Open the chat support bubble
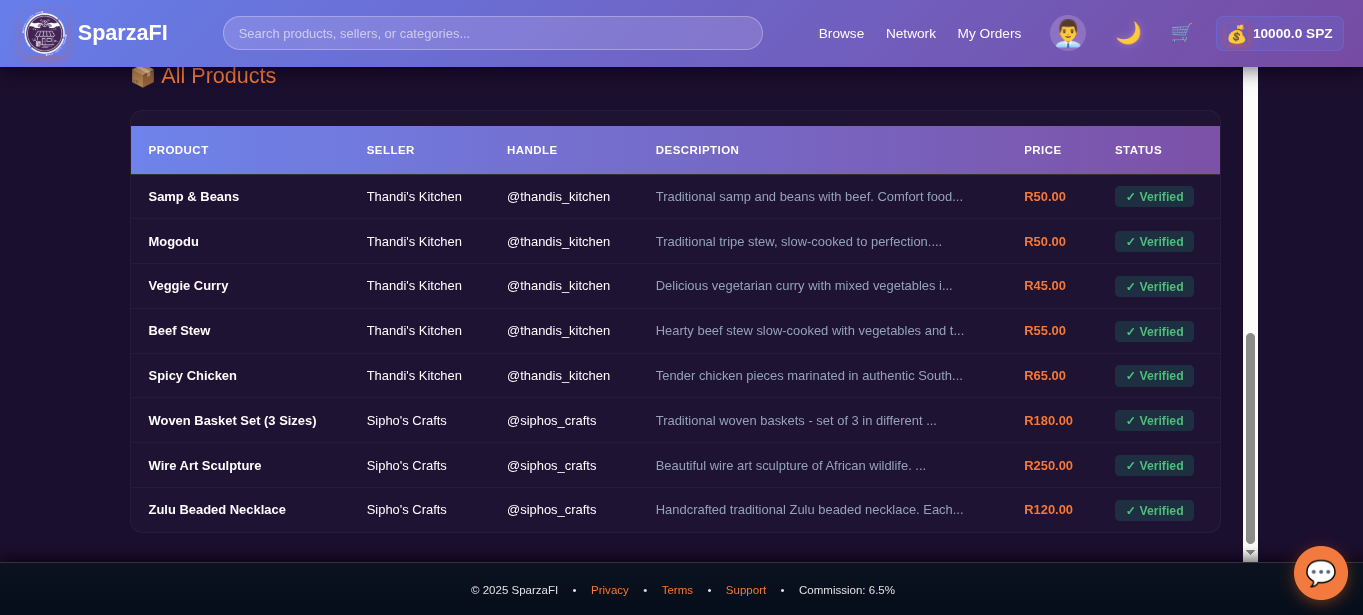Screen dimensions: 1363x615 (x=1320, y=572)
